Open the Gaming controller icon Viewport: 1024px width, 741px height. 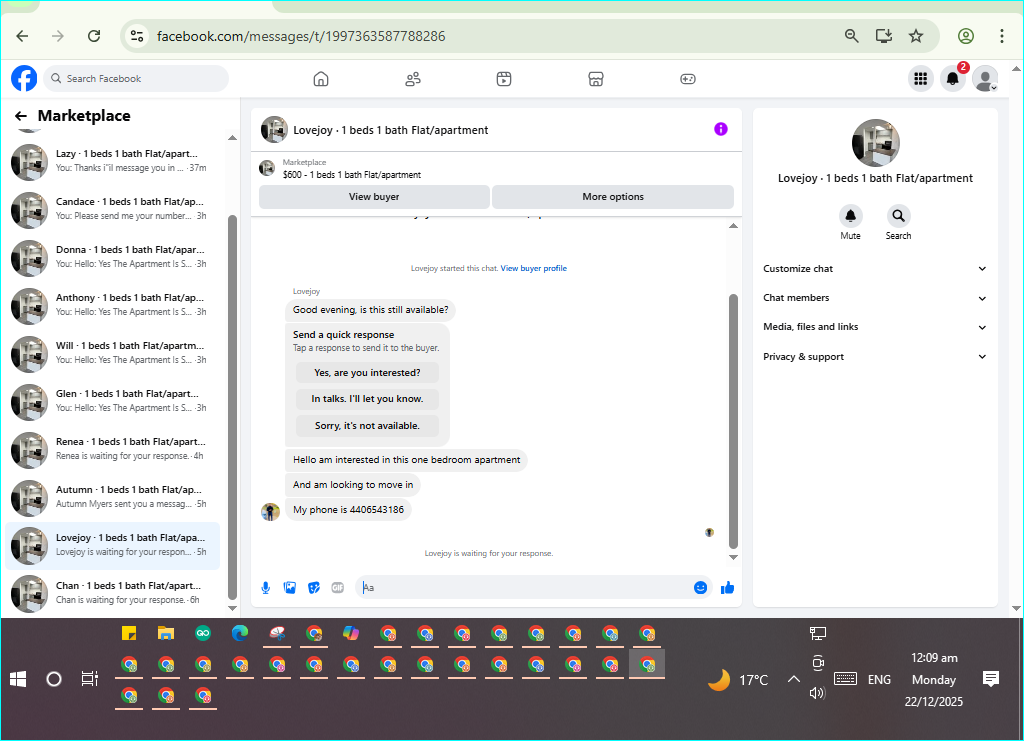688,79
